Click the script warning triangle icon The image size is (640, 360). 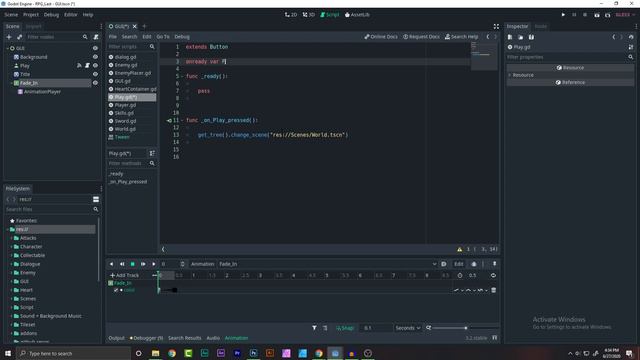tap(460, 249)
